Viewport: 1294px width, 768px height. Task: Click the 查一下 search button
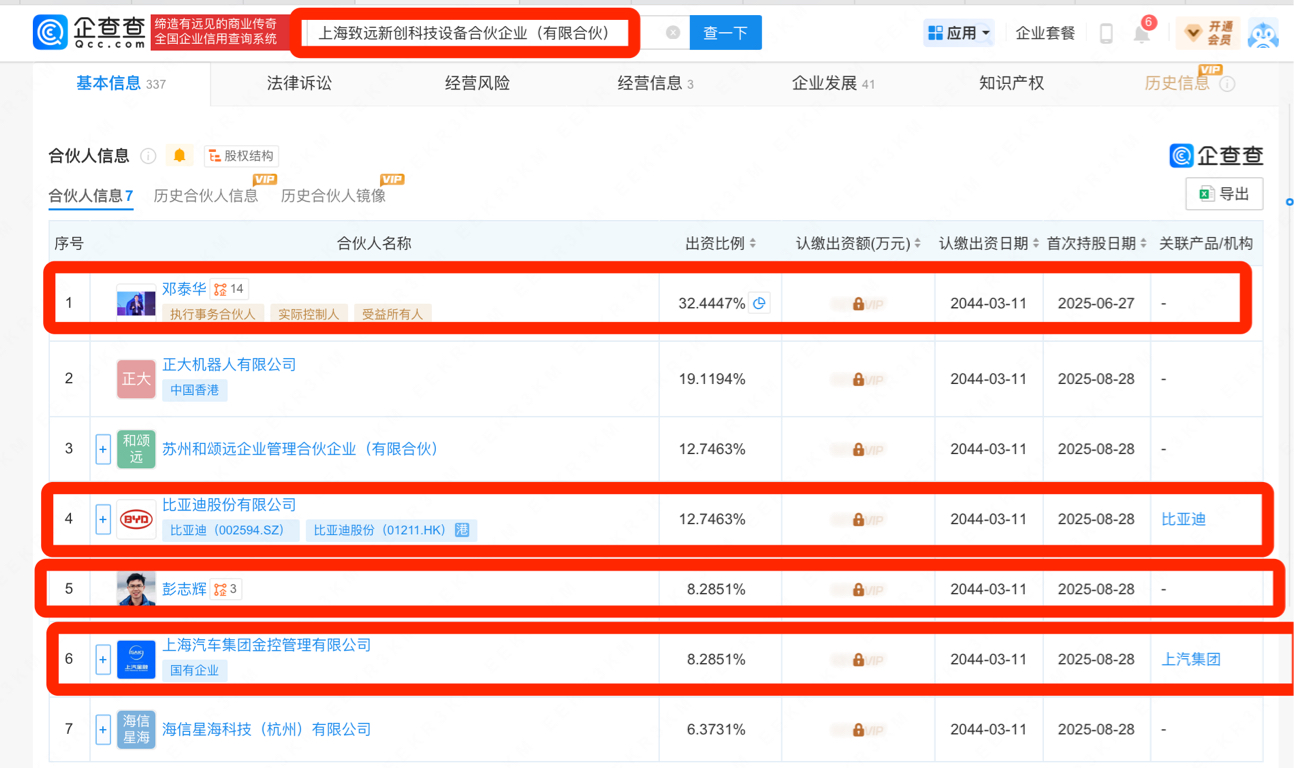coord(725,33)
